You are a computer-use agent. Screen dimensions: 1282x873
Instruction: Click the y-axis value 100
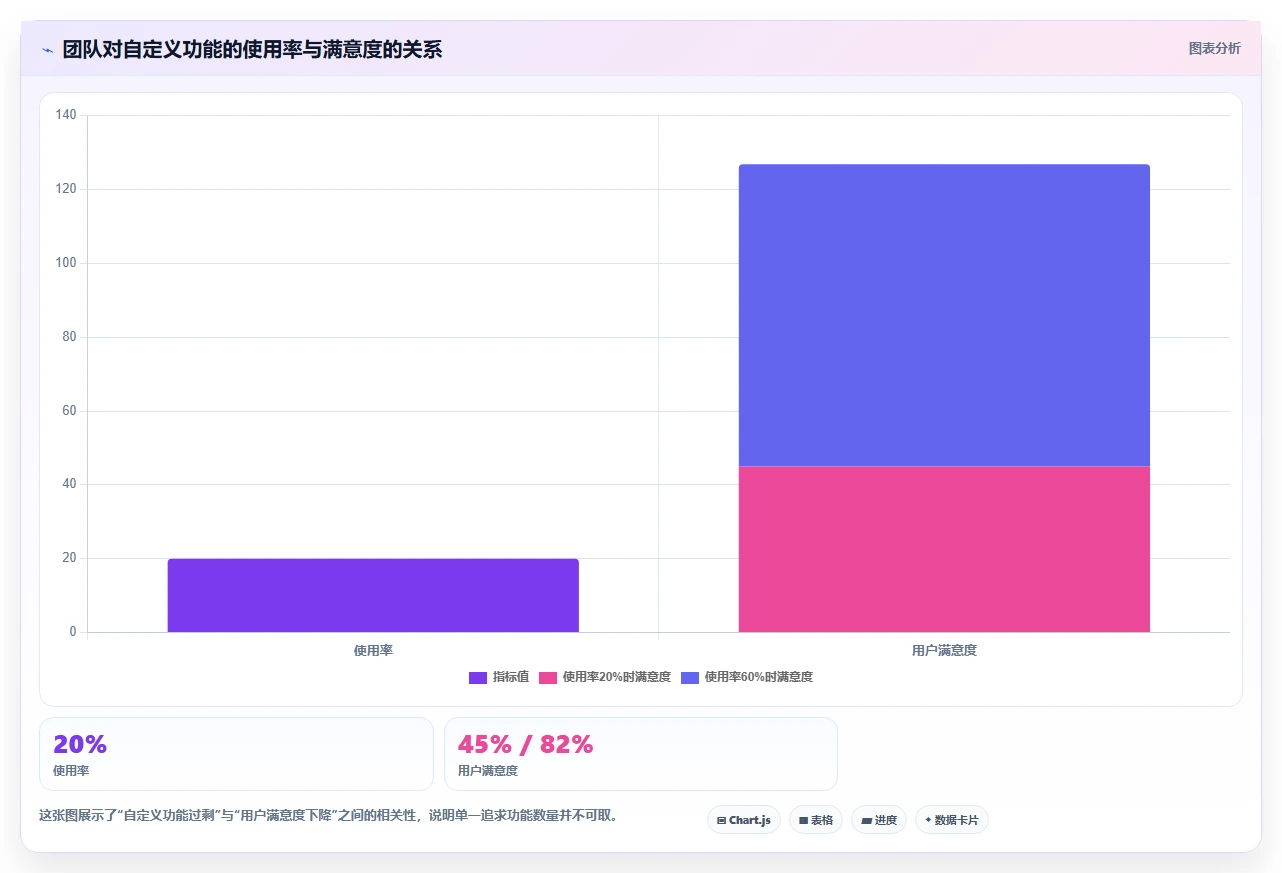(66, 263)
